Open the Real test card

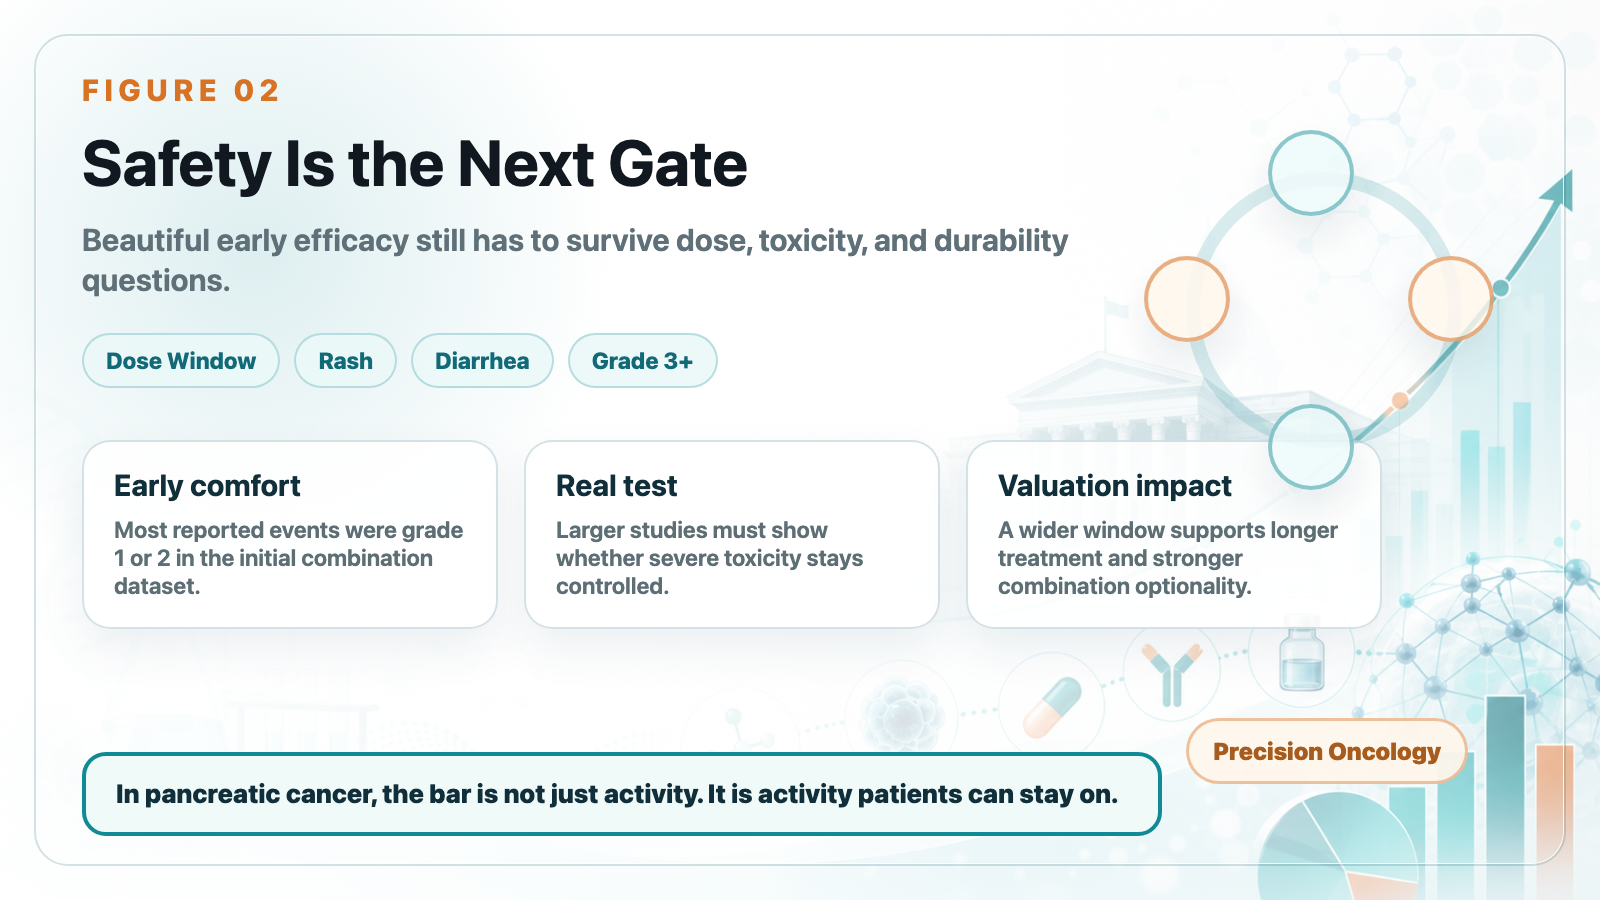732,534
